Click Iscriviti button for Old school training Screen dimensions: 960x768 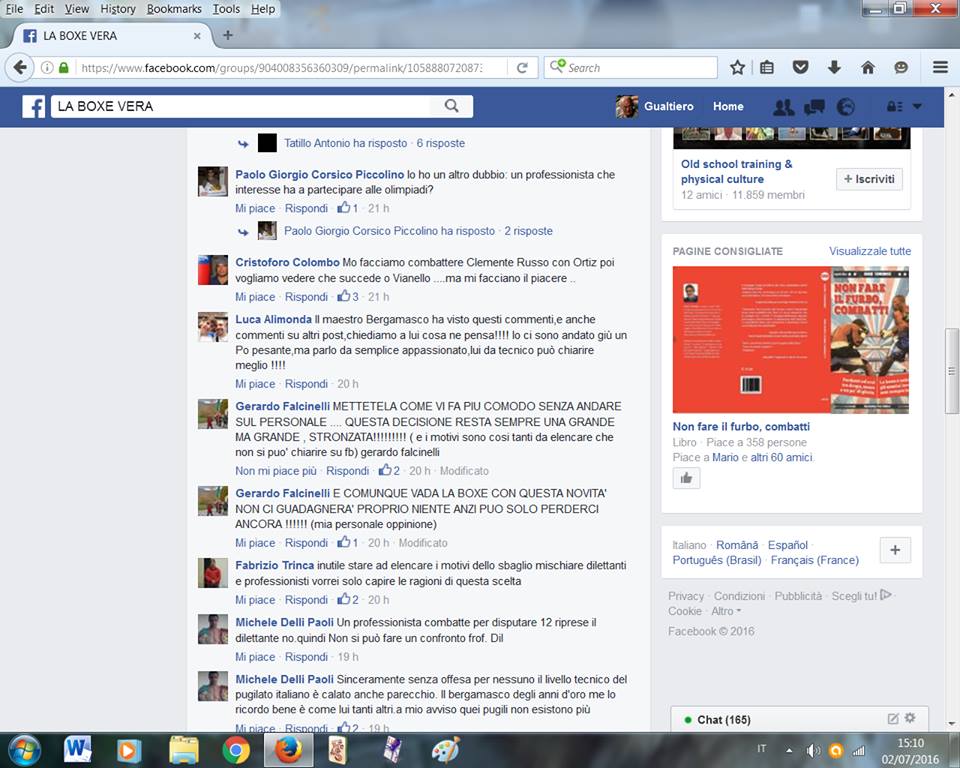(x=869, y=179)
